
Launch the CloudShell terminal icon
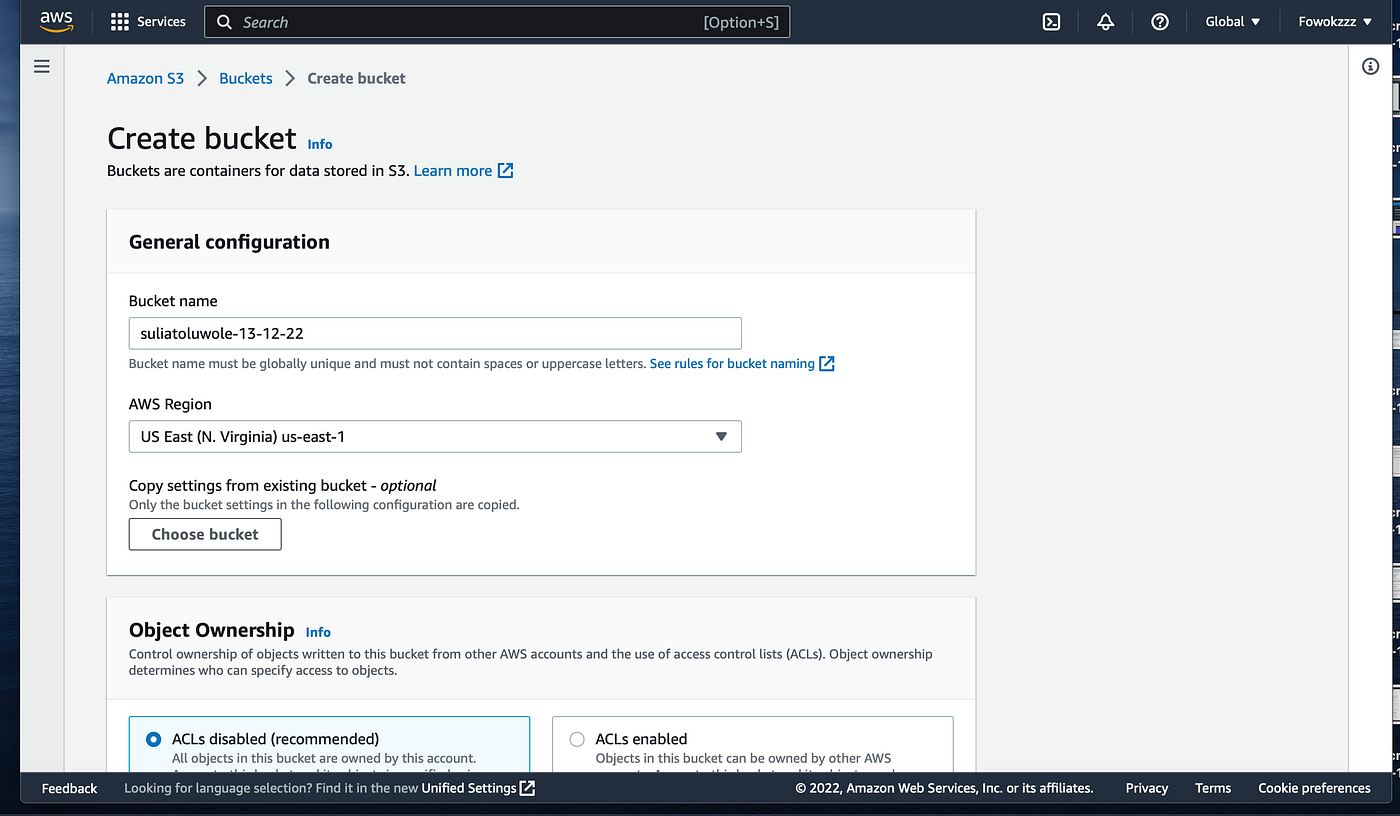pos(1051,22)
